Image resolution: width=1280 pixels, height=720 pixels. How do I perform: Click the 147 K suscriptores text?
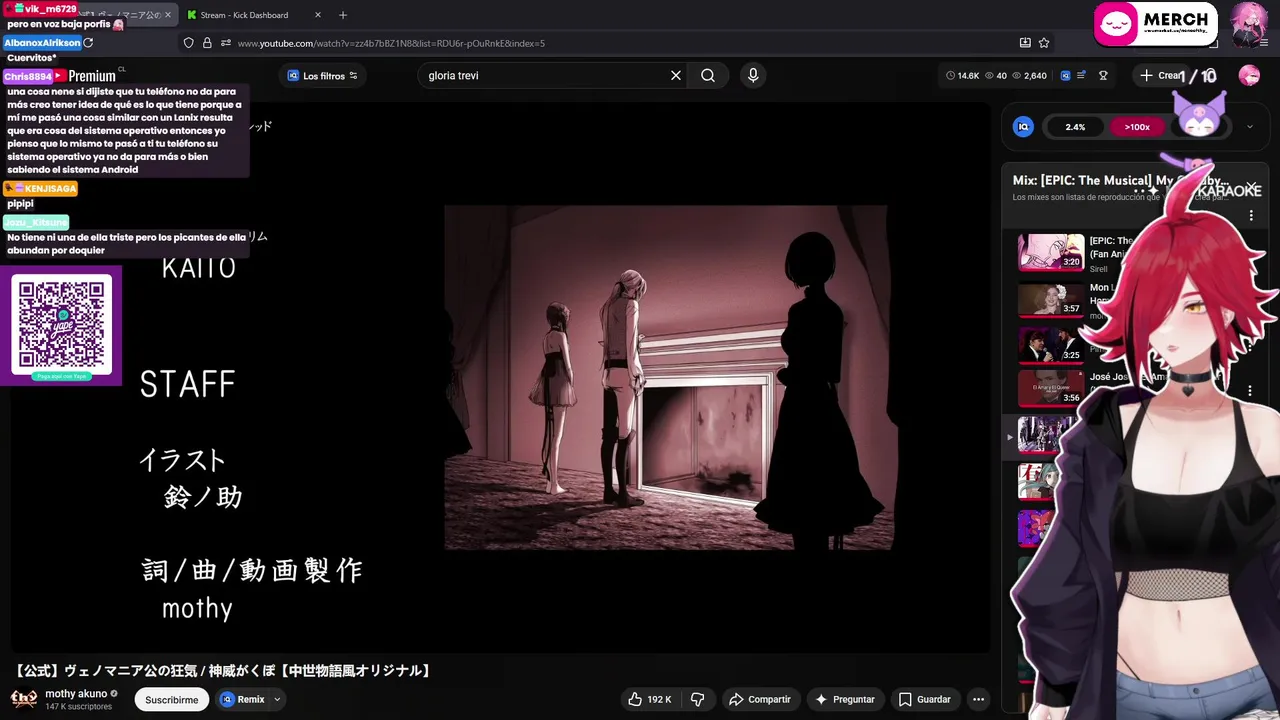coord(78,706)
